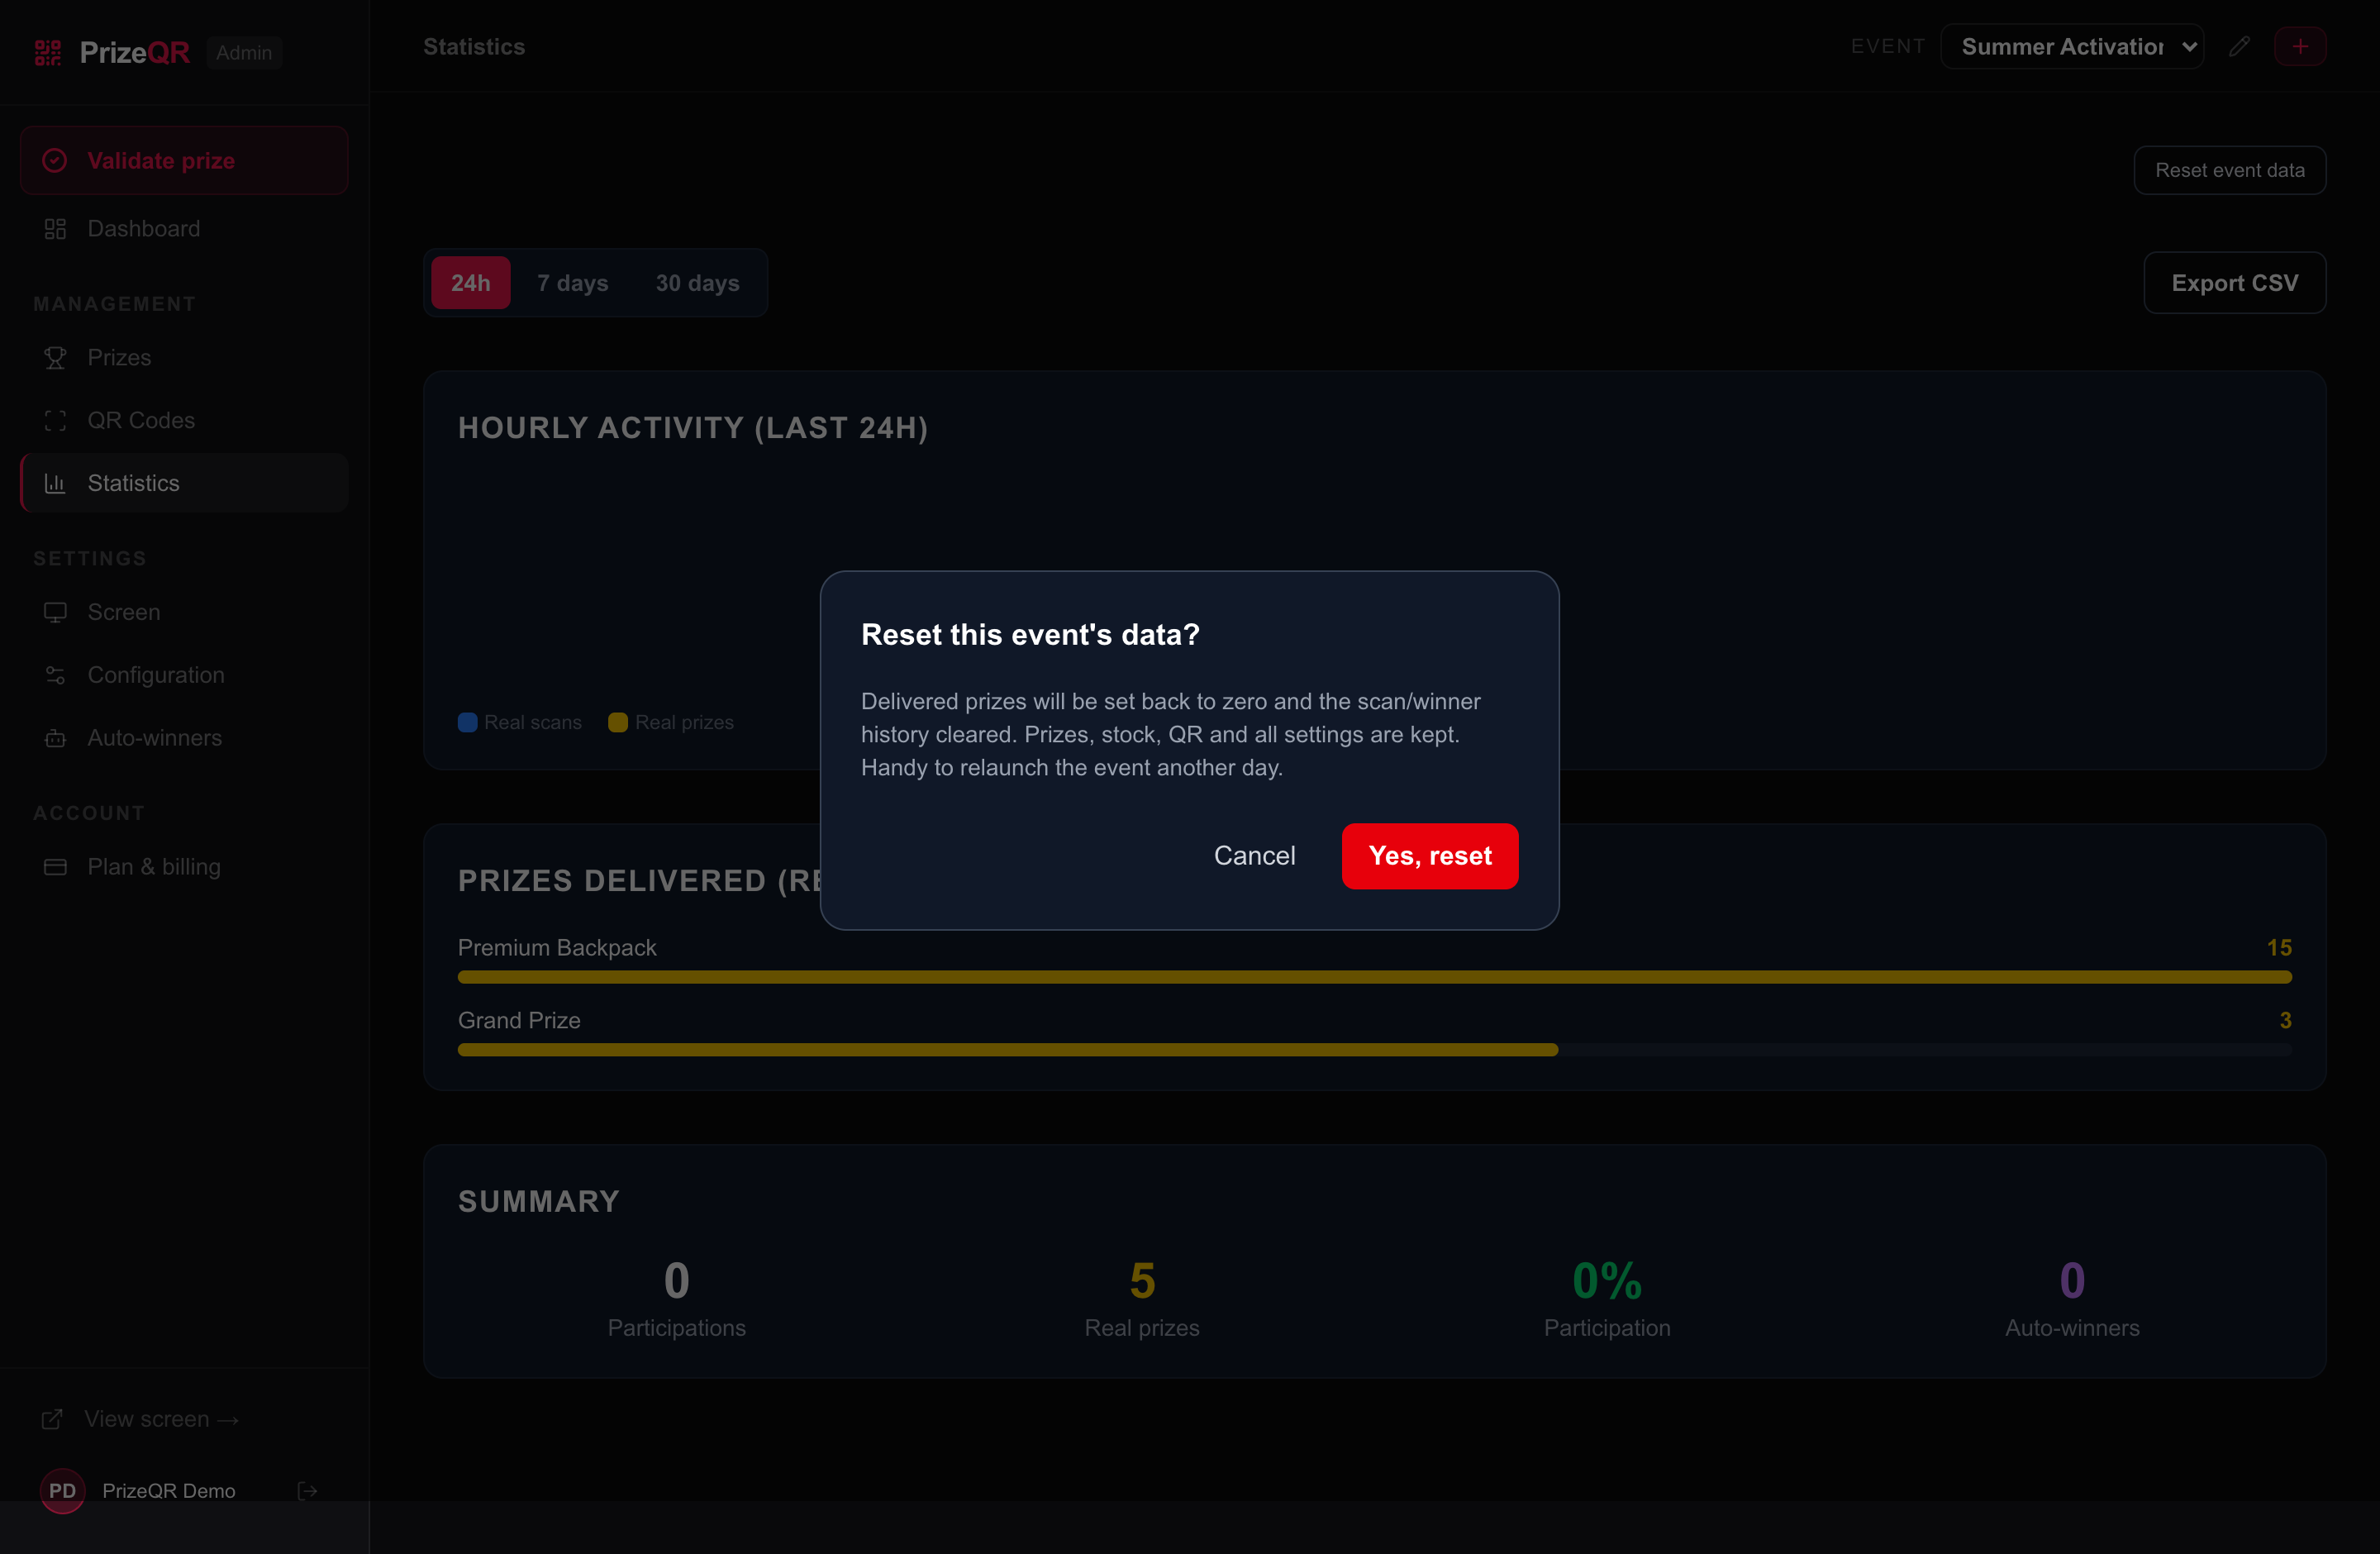This screenshot has height=1554, width=2380.
Task: Click Cancel in the reset dialog
Action: click(1254, 856)
